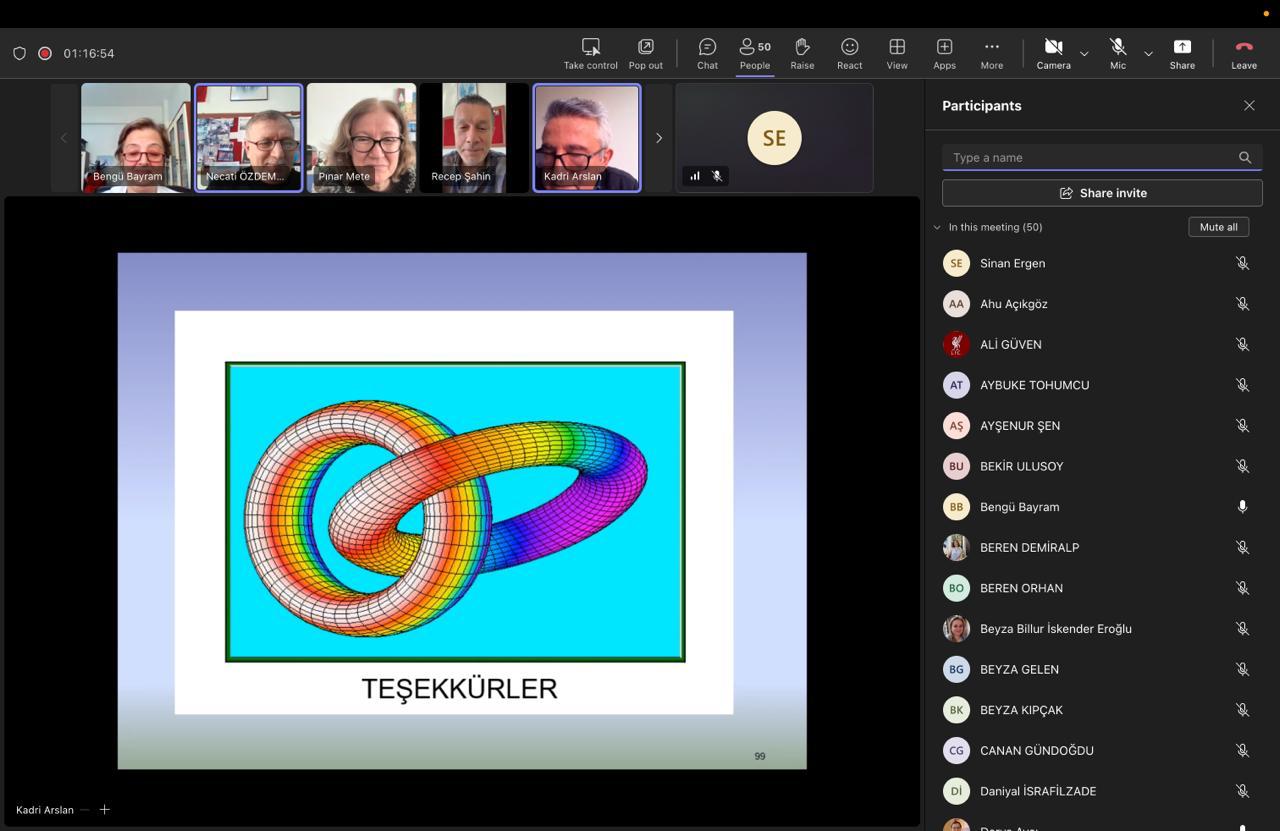Select the People tab

pyautogui.click(x=755, y=54)
